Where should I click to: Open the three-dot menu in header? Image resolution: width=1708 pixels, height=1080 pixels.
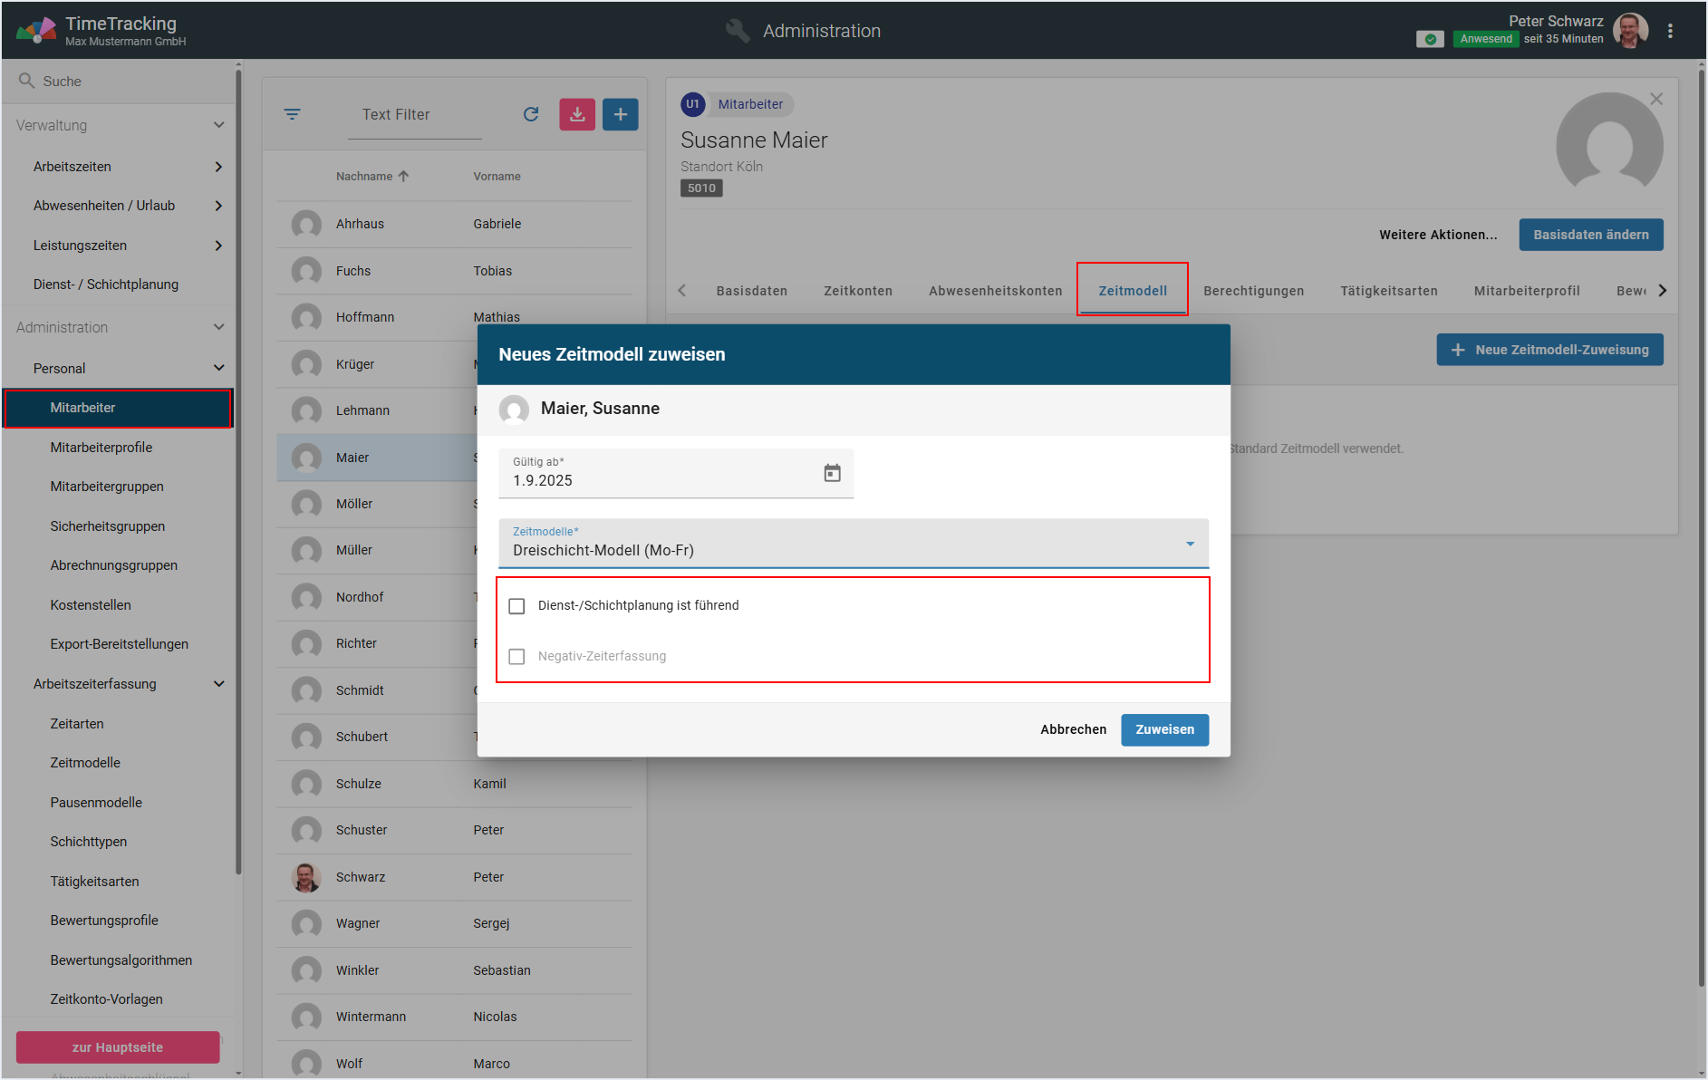(1670, 31)
